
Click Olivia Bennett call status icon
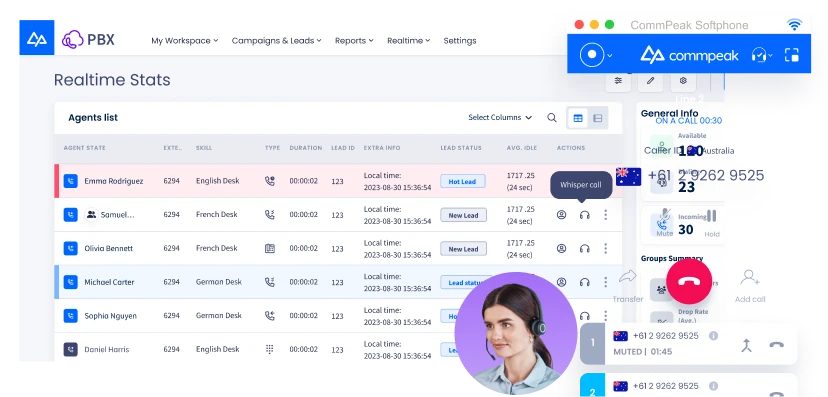click(71, 248)
